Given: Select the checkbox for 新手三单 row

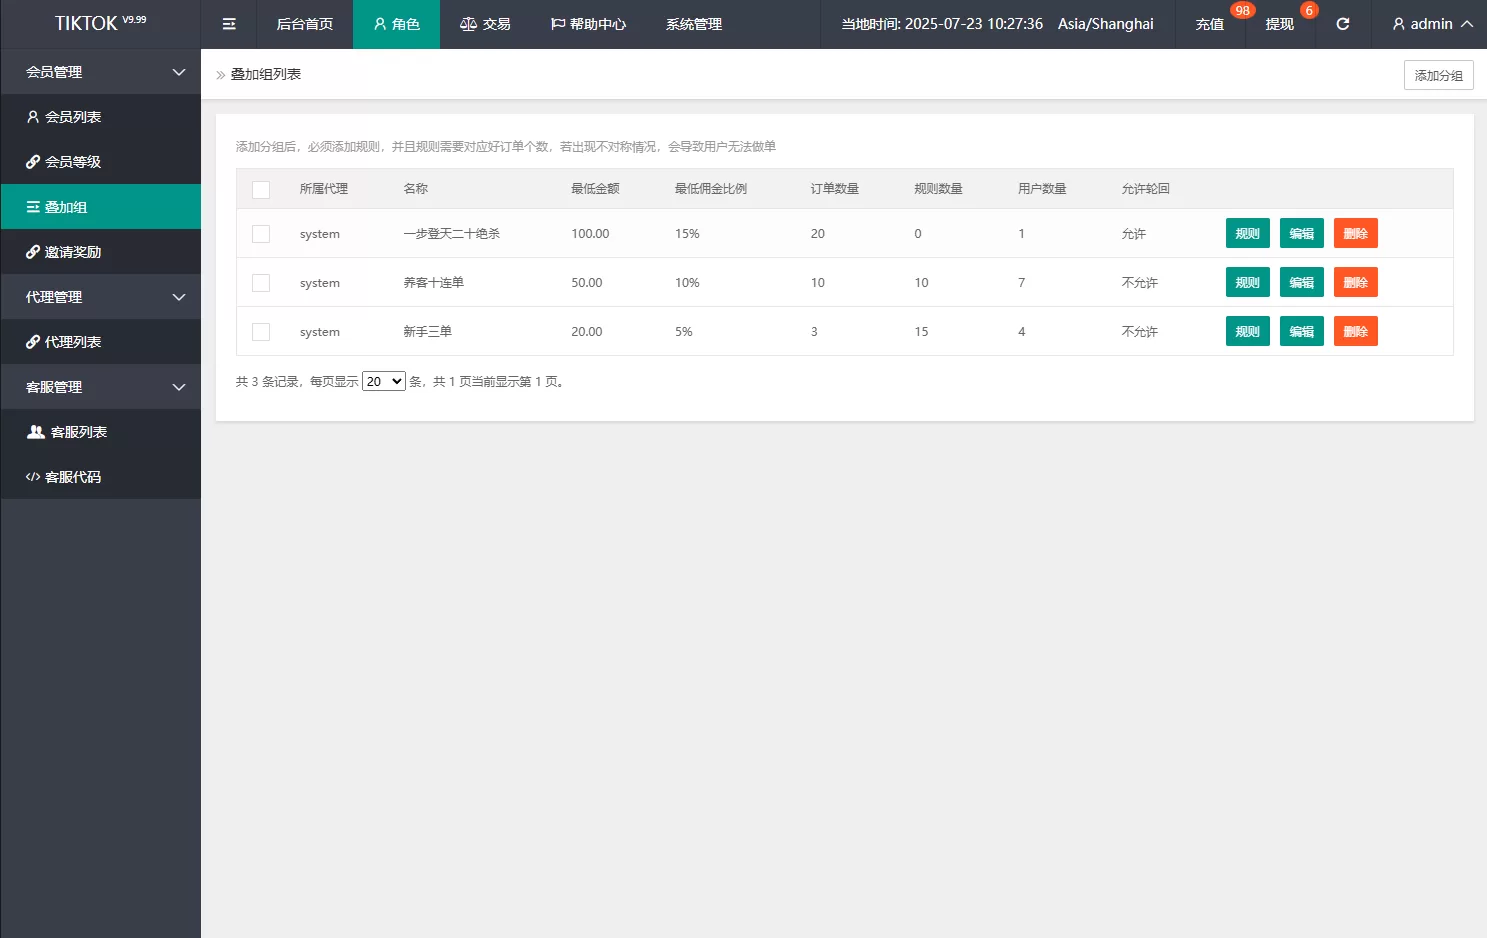Looking at the screenshot, I should click(261, 332).
